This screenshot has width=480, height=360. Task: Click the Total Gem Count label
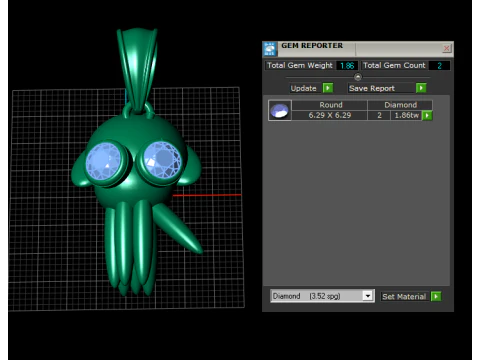tap(394, 65)
